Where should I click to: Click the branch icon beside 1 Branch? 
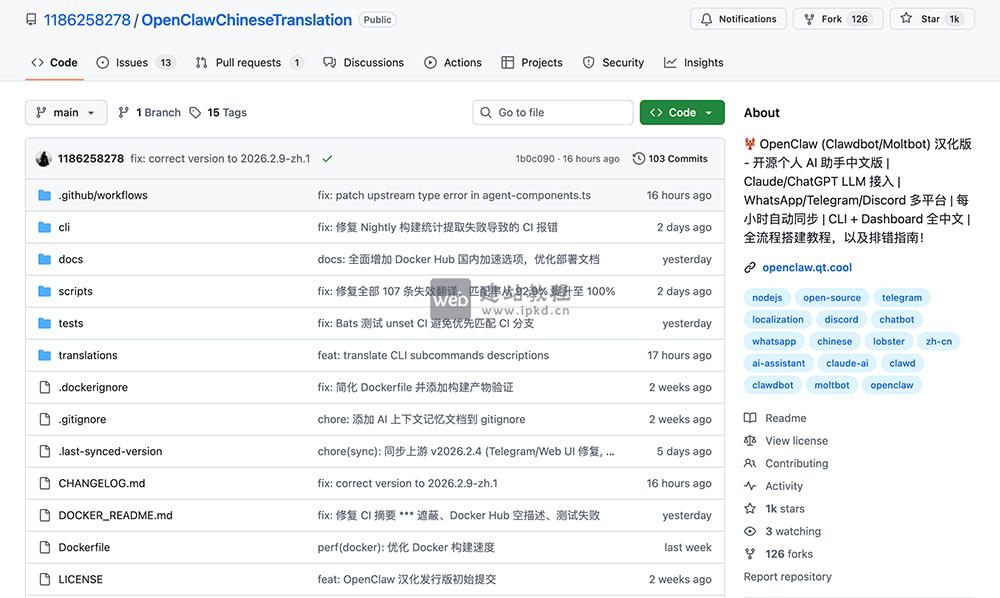(x=123, y=112)
